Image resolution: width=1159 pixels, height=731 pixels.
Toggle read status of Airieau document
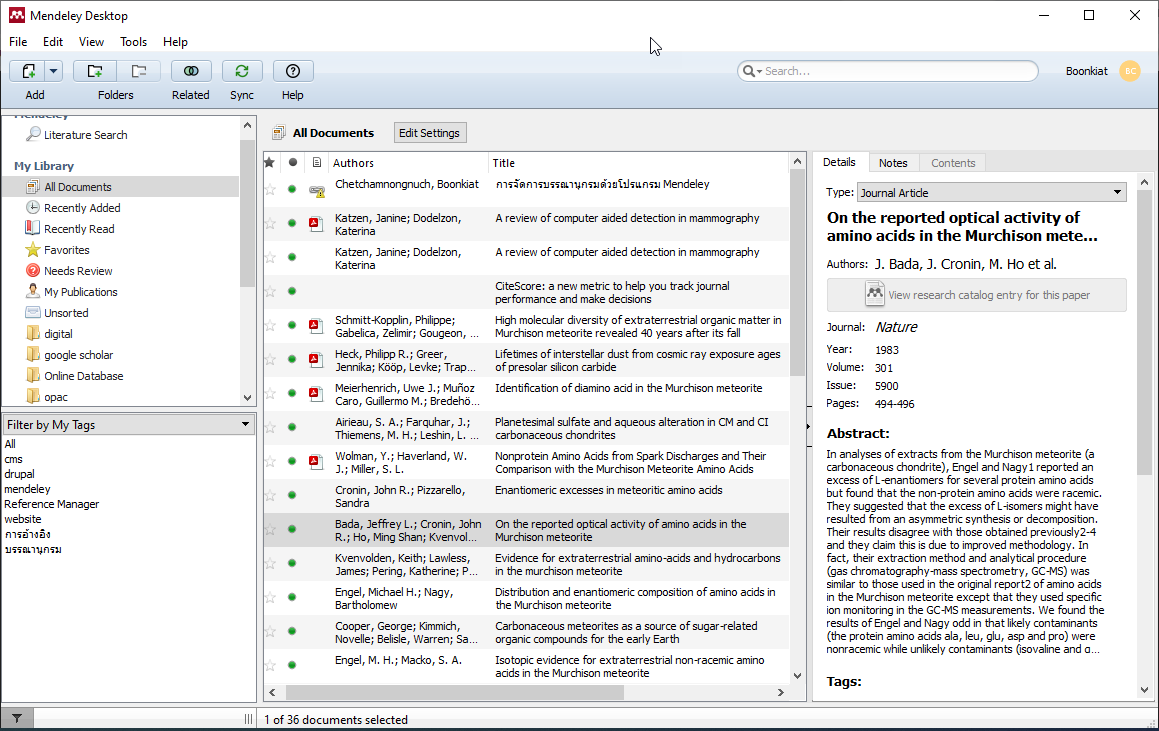[292, 427]
